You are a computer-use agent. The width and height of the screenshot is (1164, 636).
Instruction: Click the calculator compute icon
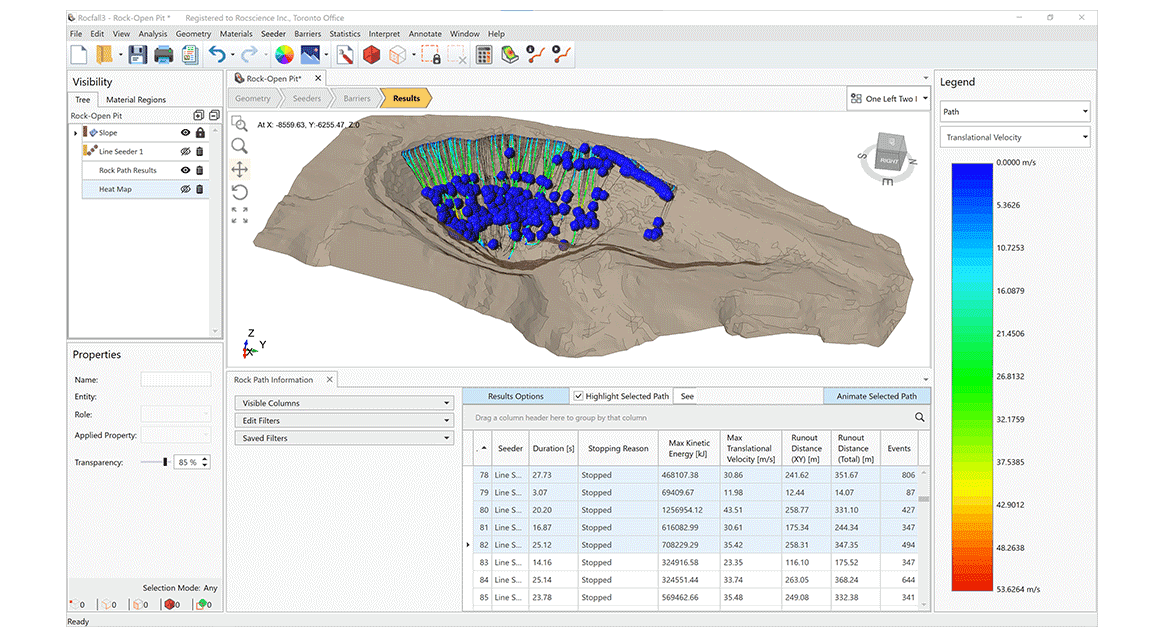click(484, 55)
